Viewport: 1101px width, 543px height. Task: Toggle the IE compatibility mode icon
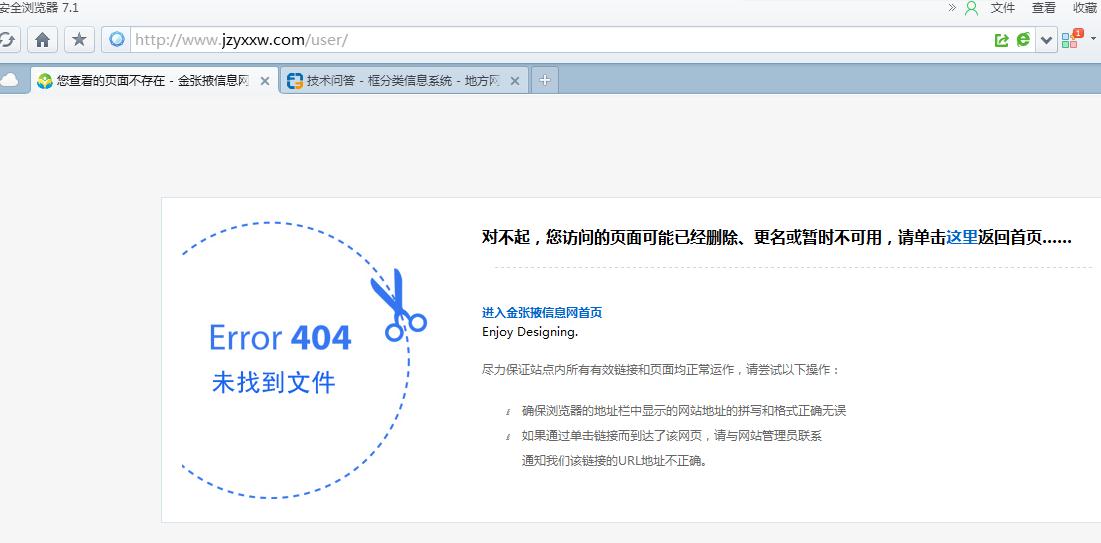click(1023, 40)
